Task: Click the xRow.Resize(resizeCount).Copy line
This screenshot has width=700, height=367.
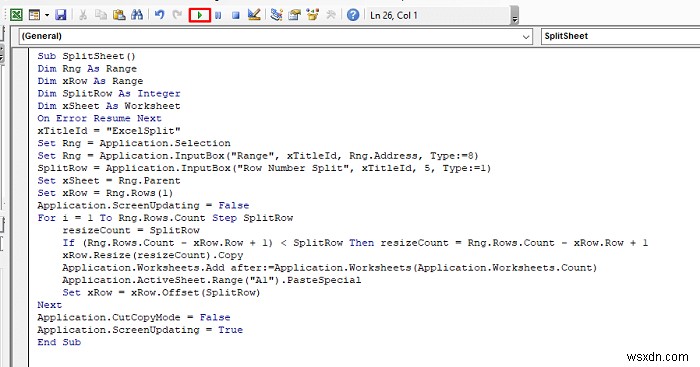Action: click(153, 255)
